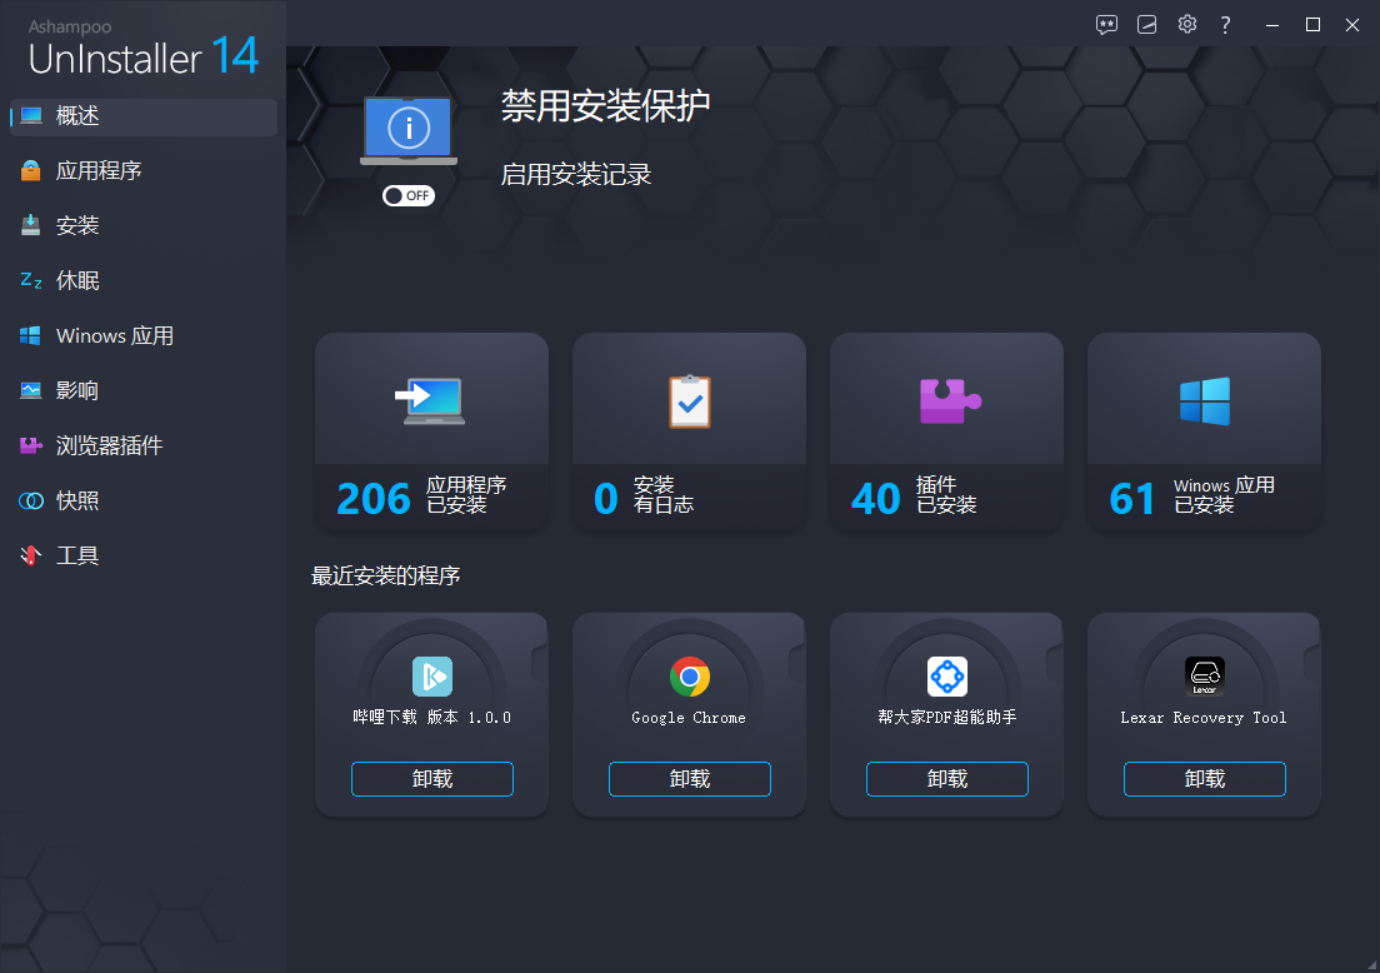Viewport: 1380px width, 973px height.
Task: Uninstall 帮大家PDF超能助手
Action: [946, 779]
